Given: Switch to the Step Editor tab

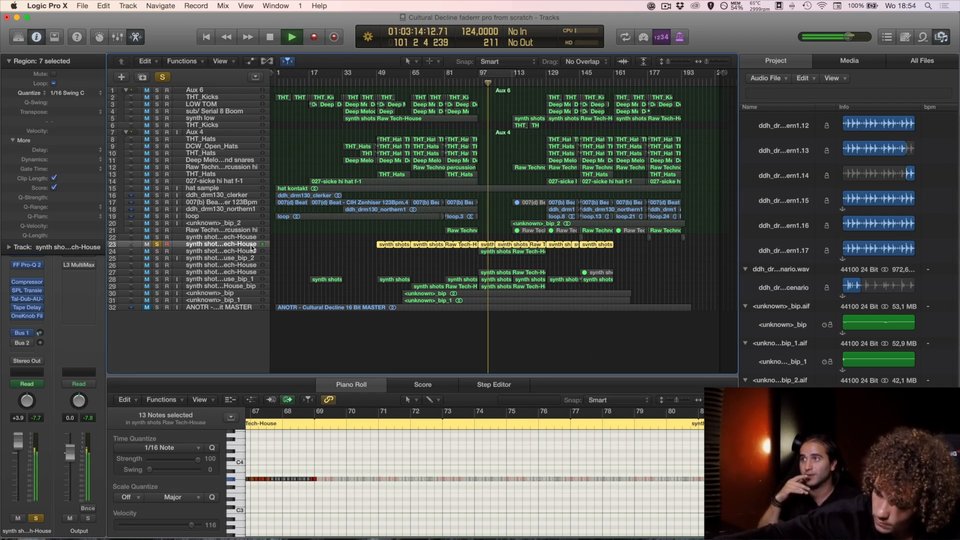Looking at the screenshot, I should click(x=493, y=384).
